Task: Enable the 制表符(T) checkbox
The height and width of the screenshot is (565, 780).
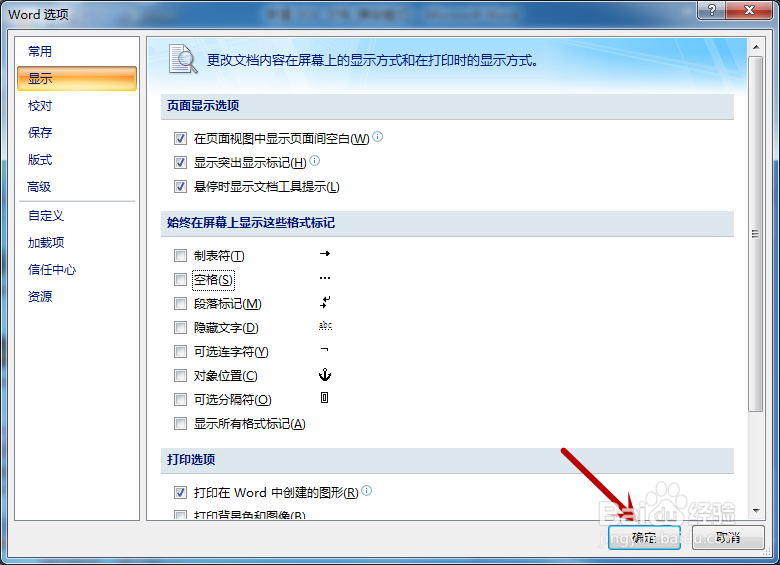Action: point(180,256)
